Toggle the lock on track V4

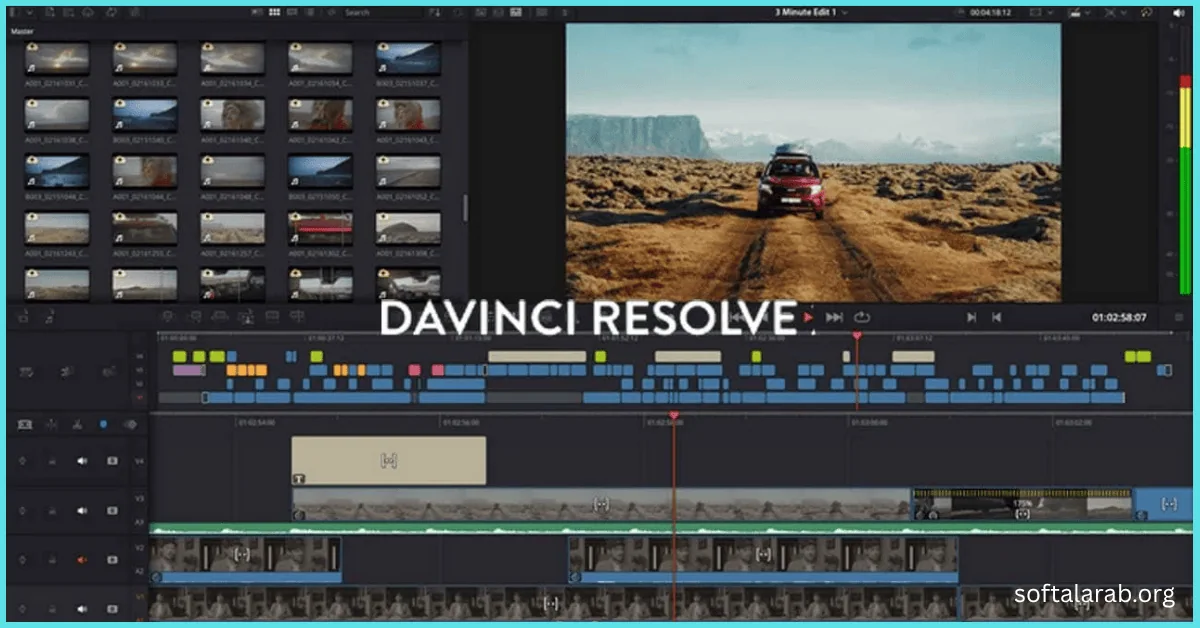[50, 461]
